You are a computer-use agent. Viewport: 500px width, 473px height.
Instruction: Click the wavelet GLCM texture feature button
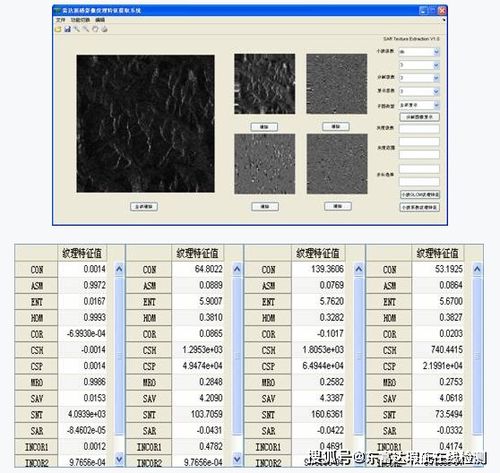[420, 194]
